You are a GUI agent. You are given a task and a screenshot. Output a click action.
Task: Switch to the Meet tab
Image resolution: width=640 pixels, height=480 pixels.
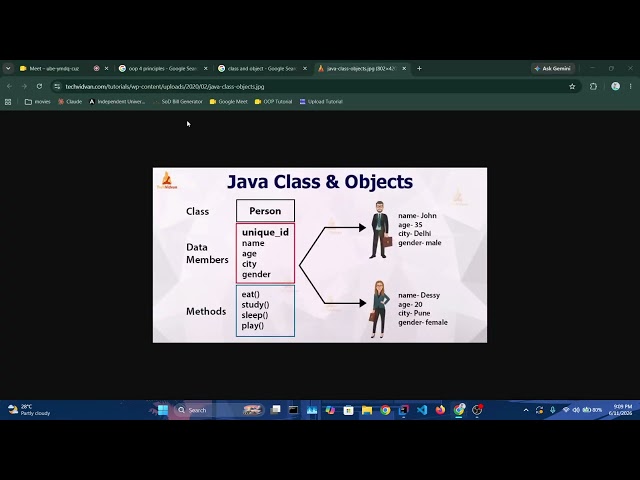pos(54,69)
